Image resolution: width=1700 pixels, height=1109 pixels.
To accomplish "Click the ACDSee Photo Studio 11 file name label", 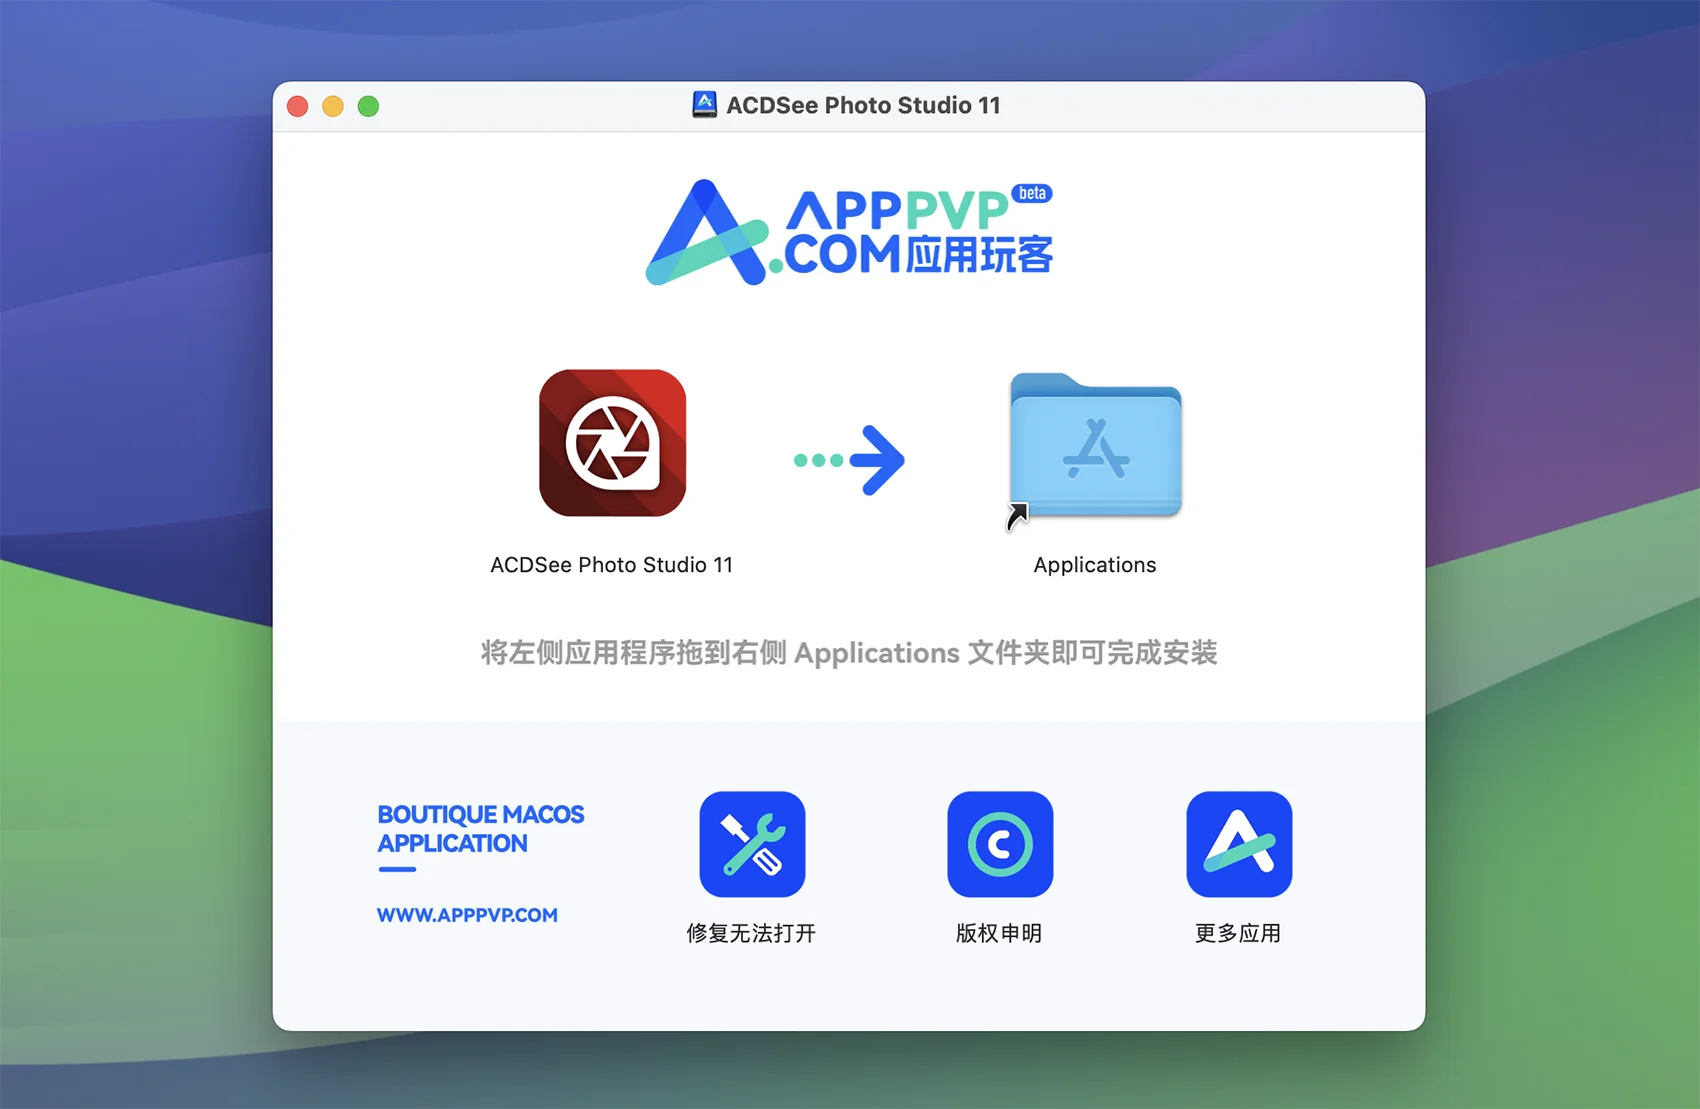I will click(x=611, y=565).
